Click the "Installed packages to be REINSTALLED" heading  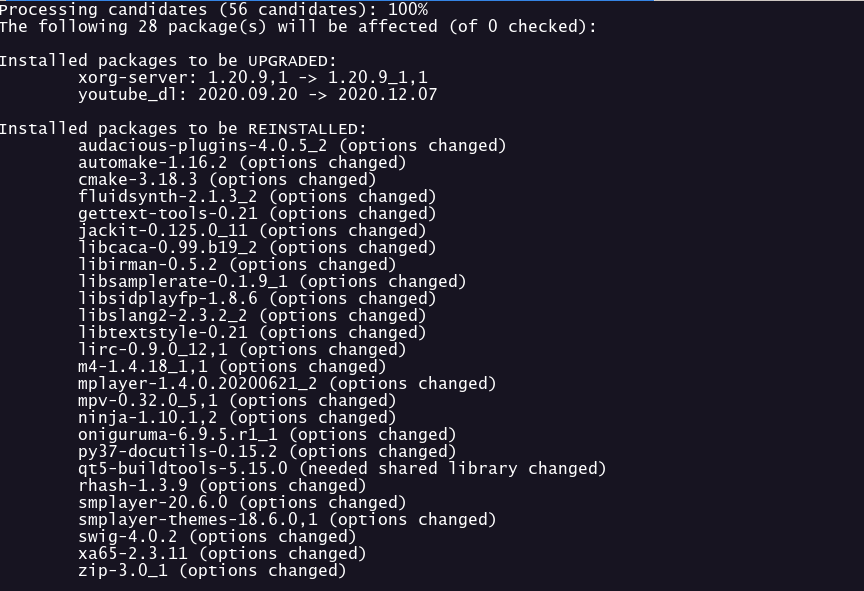tap(183, 128)
